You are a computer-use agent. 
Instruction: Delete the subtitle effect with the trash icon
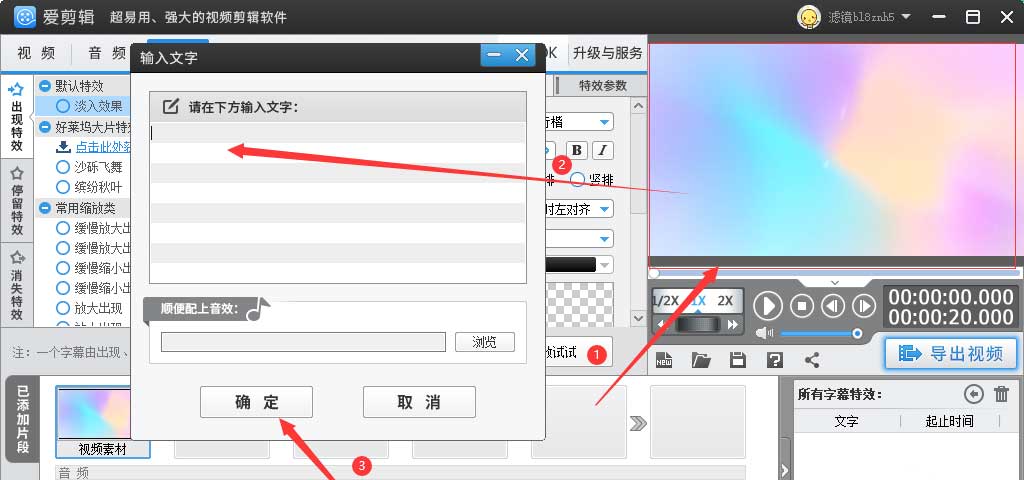coord(1001,394)
